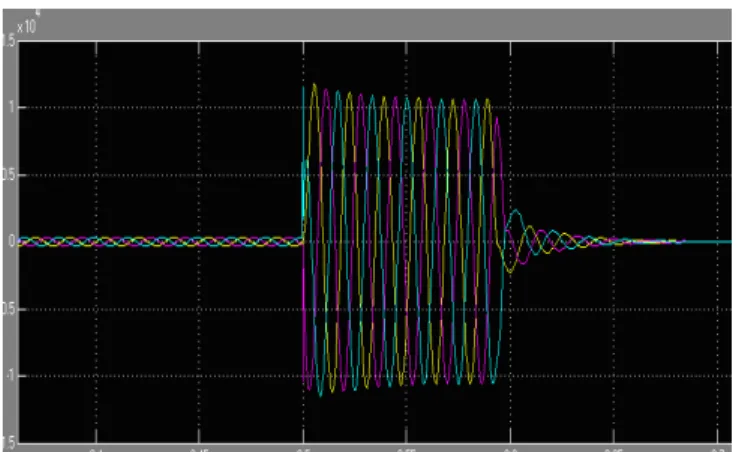Click the negative 0.5 y-axis tick label
This screenshot has height=452, width=739.
pyautogui.click(x=8, y=309)
